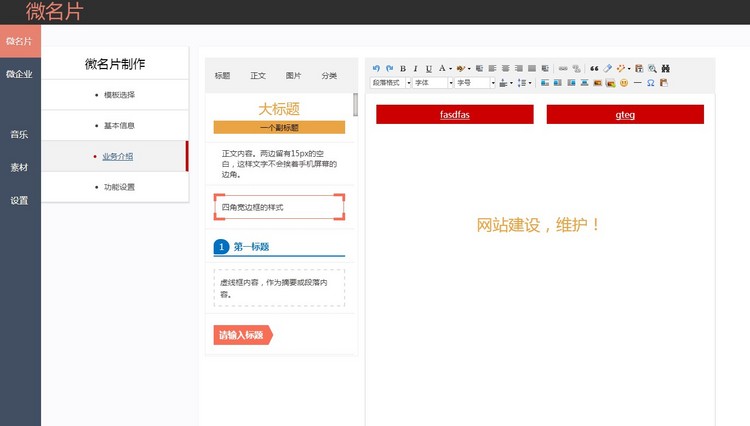Set image float to right
The width and height of the screenshot is (750, 426).
click(571, 83)
